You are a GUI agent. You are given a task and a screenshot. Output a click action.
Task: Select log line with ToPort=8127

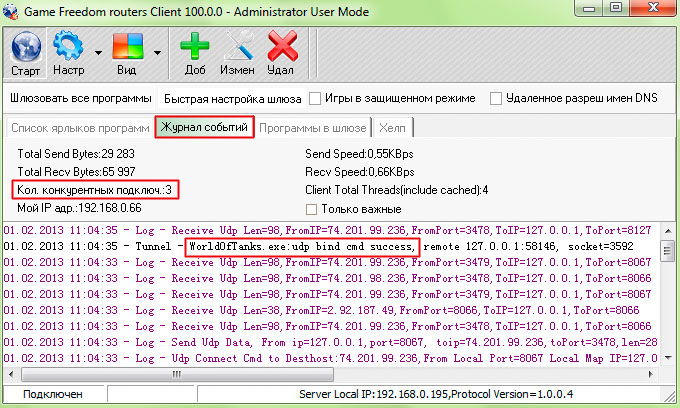pyautogui.click(x=327, y=230)
